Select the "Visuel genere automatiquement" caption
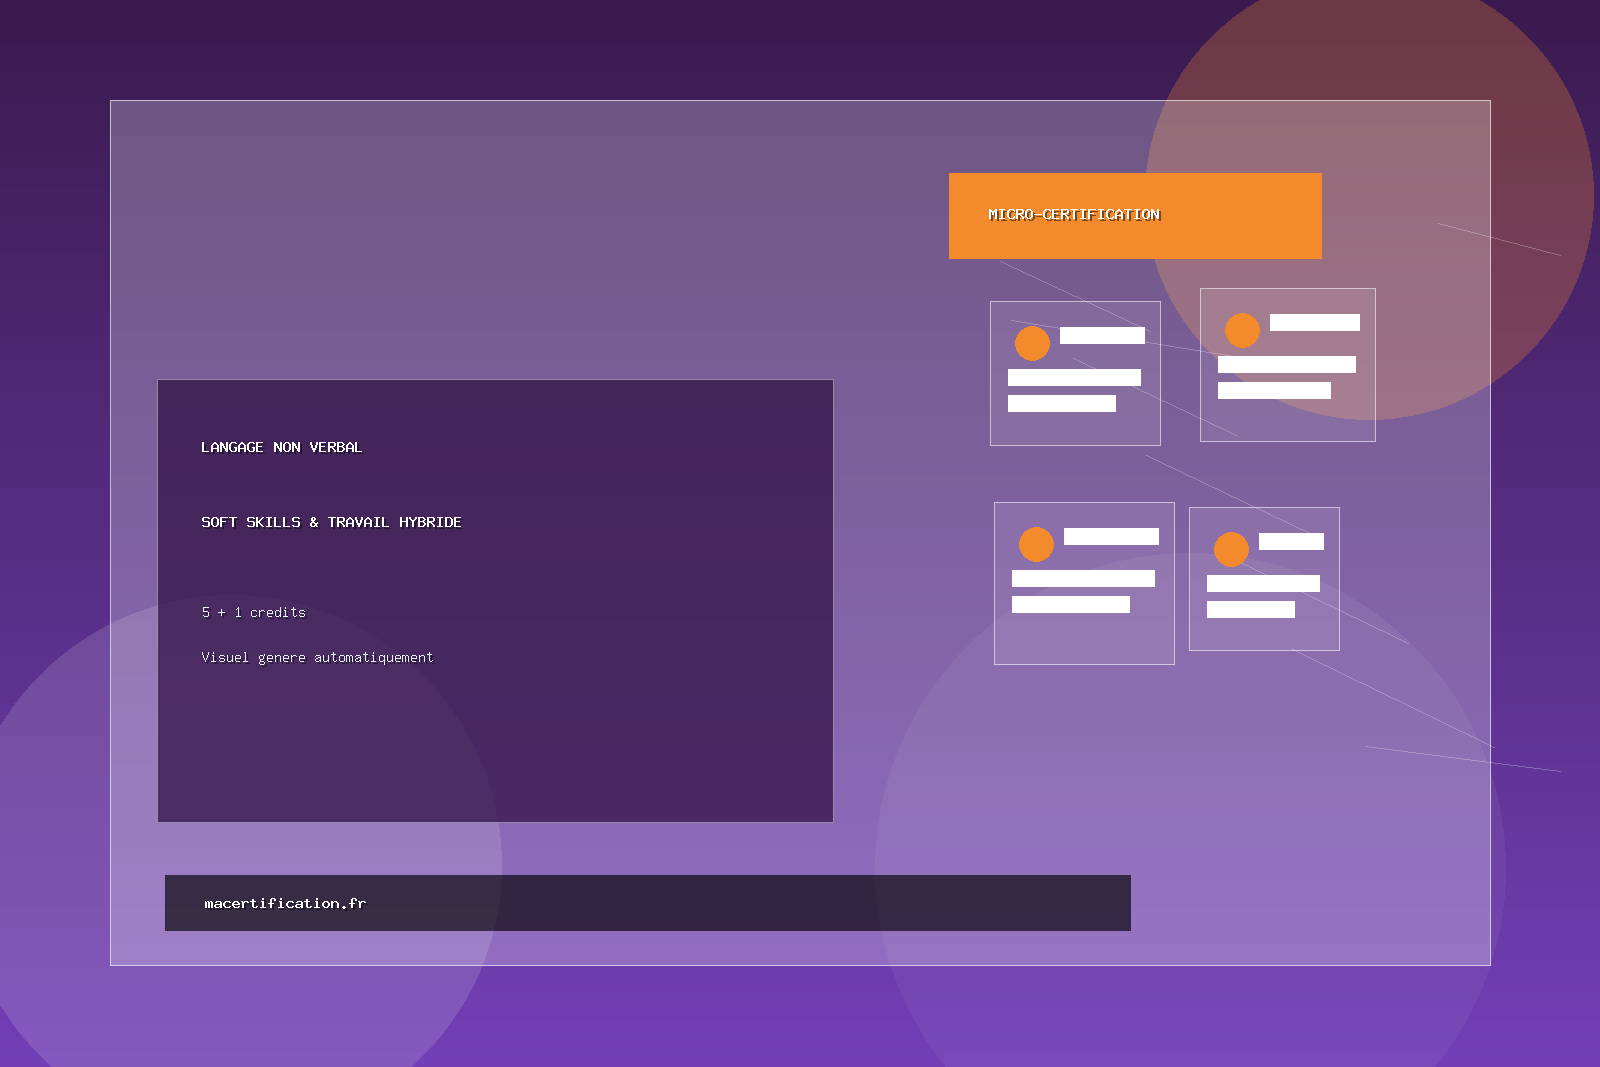Viewport: 1600px width, 1067px height. tap(317, 657)
